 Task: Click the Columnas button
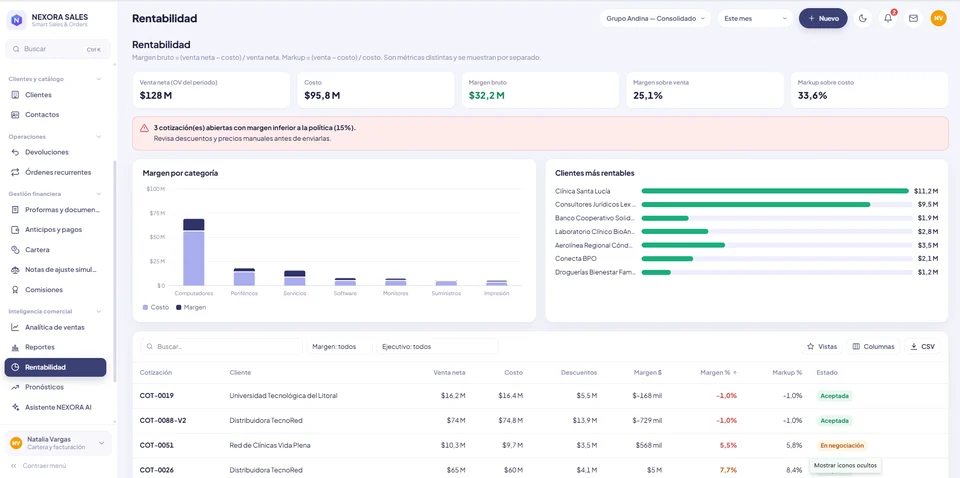873,346
